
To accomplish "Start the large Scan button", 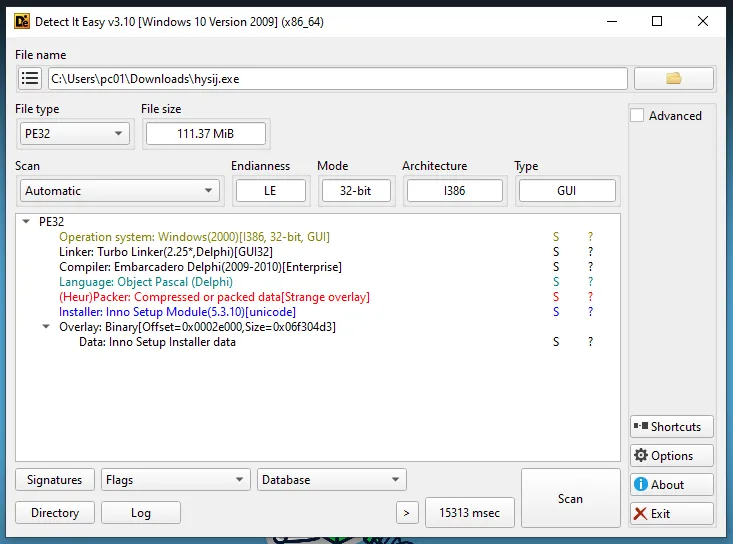I will 570,498.
